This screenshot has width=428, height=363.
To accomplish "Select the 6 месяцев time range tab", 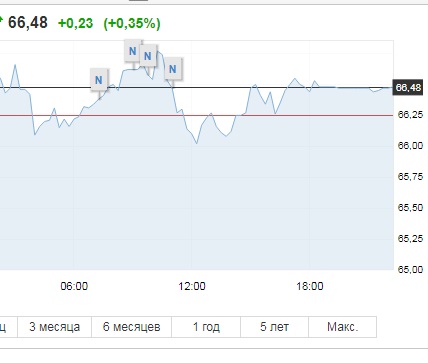I will click(x=132, y=327).
